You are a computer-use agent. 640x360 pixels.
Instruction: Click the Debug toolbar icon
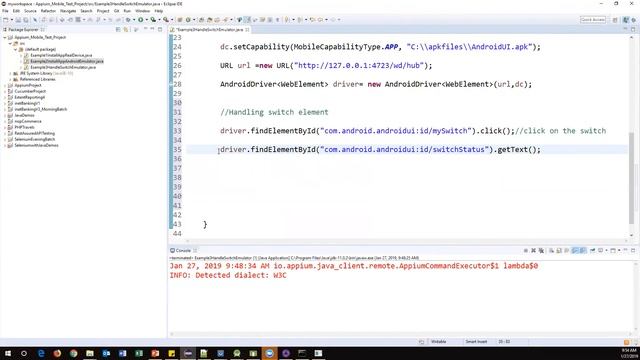pos(128,20)
